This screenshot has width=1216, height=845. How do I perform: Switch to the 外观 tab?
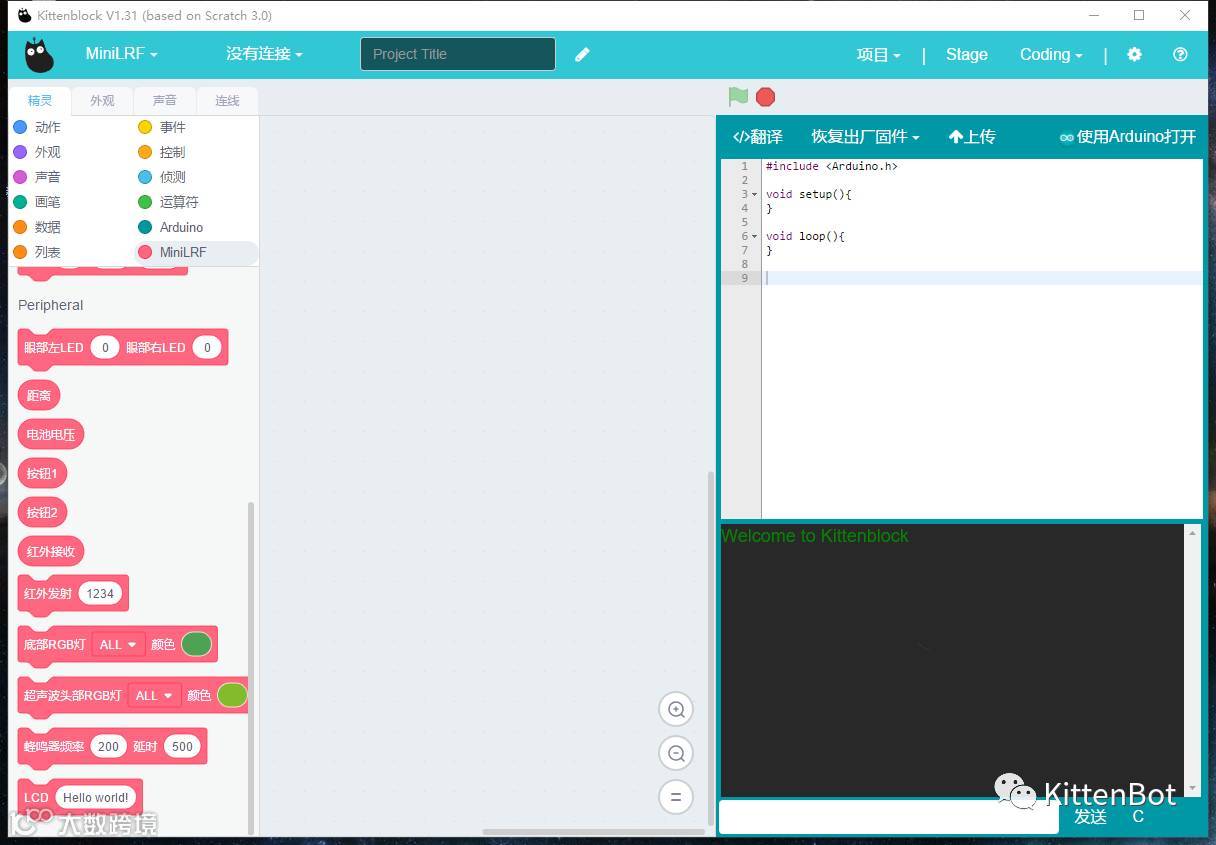point(102,101)
